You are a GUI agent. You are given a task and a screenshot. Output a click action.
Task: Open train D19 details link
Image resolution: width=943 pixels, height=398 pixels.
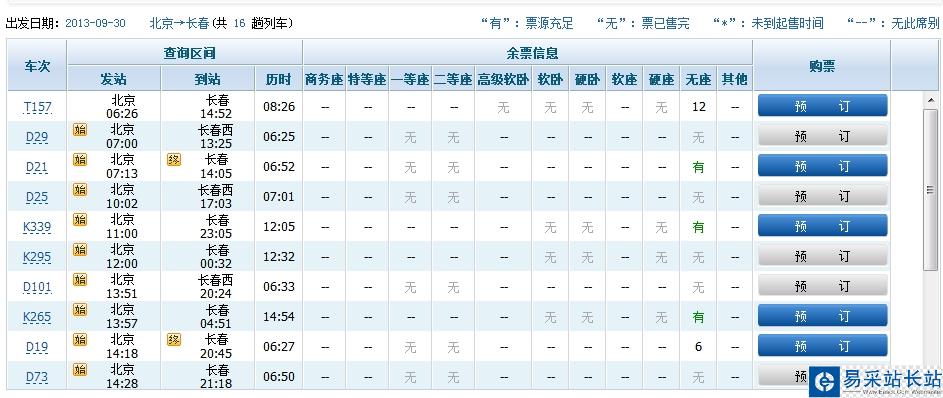pyautogui.click(x=37, y=347)
